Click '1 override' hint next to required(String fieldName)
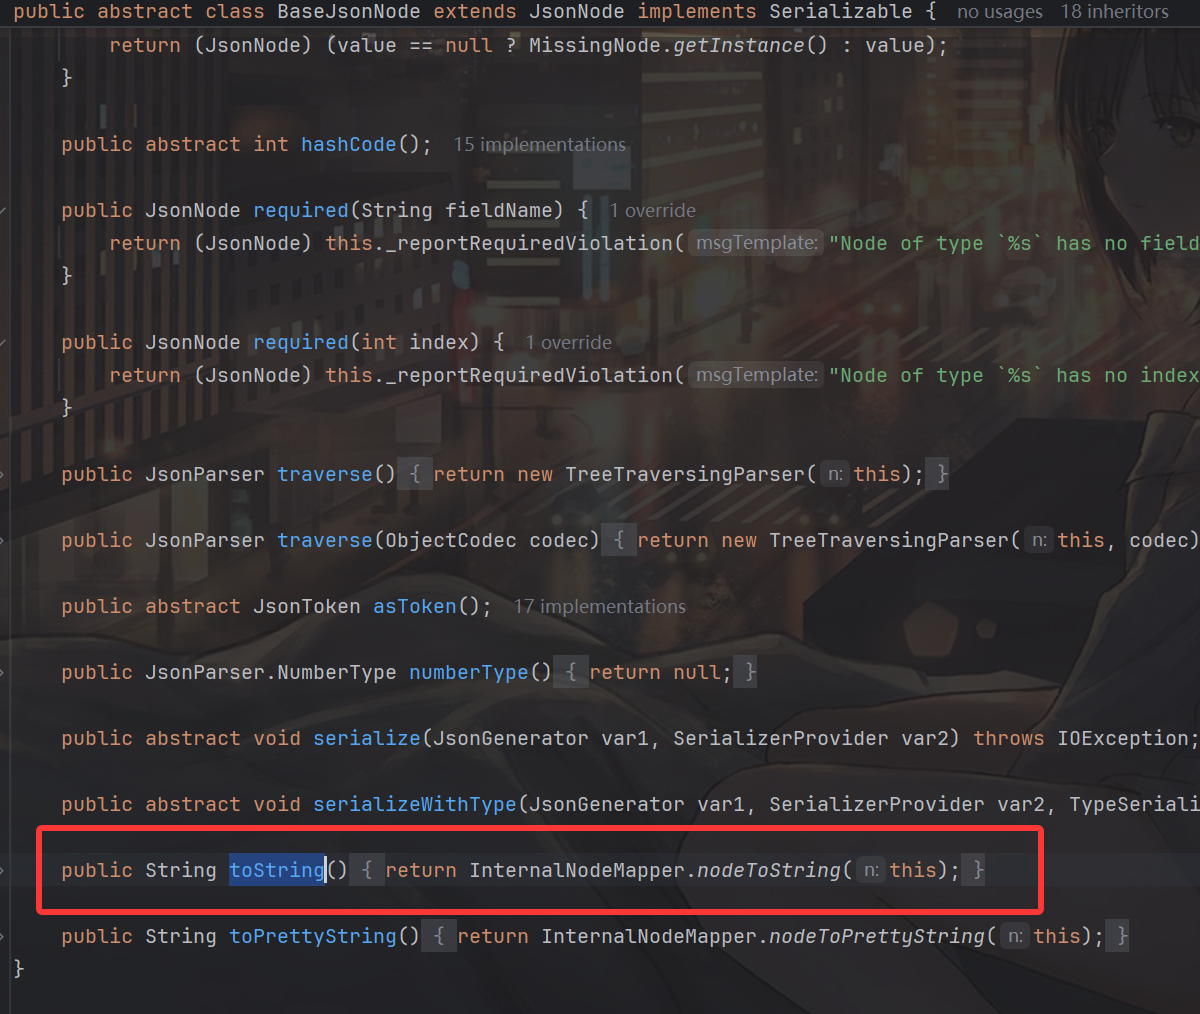 652,210
